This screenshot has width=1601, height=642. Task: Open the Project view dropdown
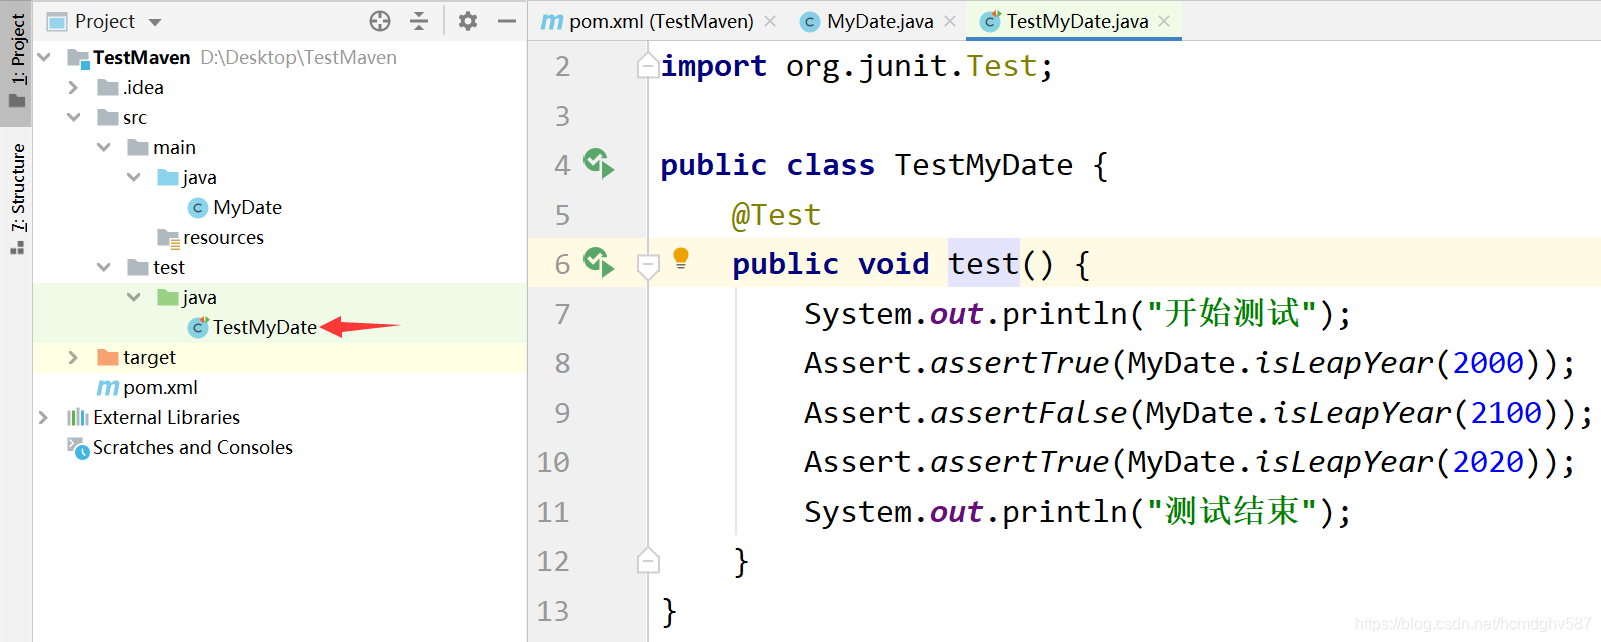tap(155, 22)
